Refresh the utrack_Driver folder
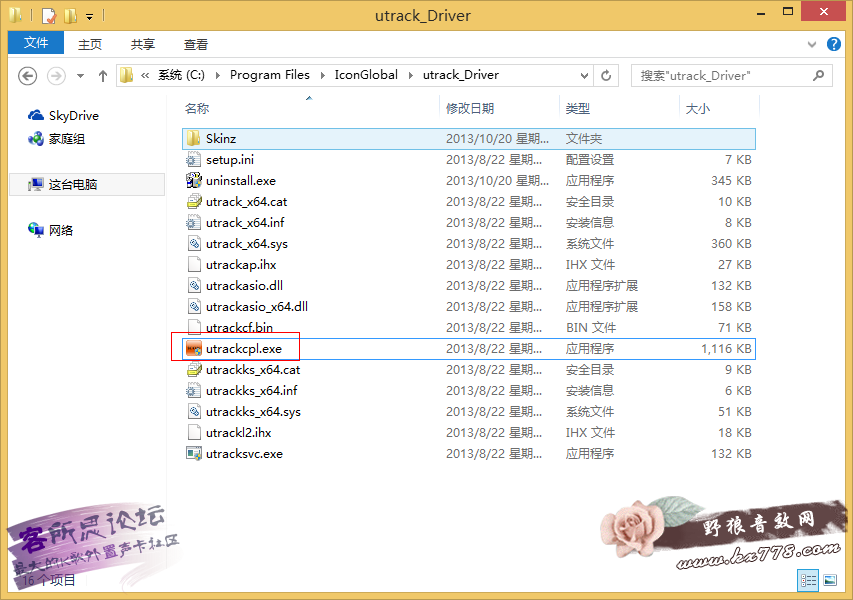The width and height of the screenshot is (853, 600). 606,76
